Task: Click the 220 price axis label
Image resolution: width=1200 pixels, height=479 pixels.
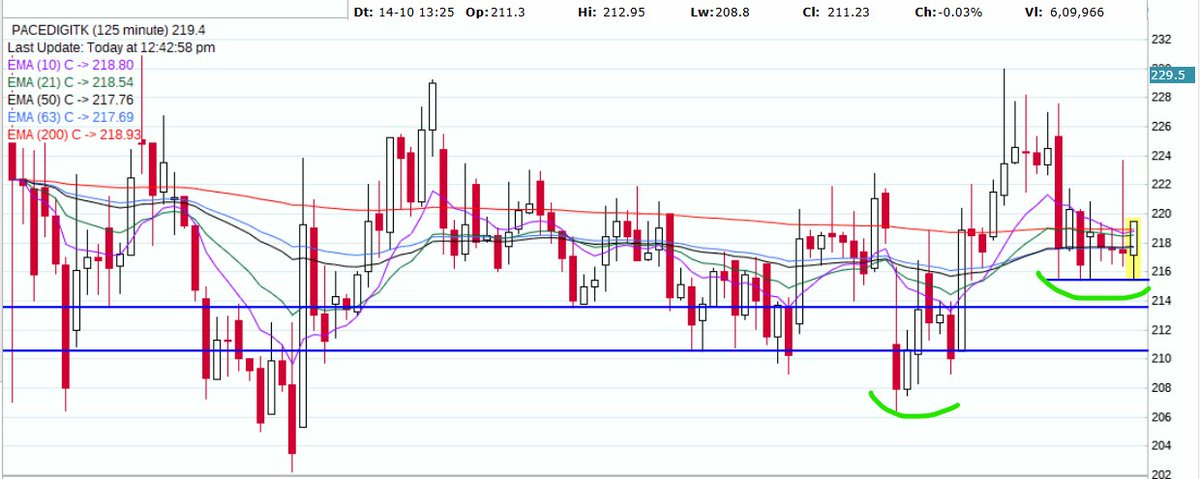Action: [1161, 214]
